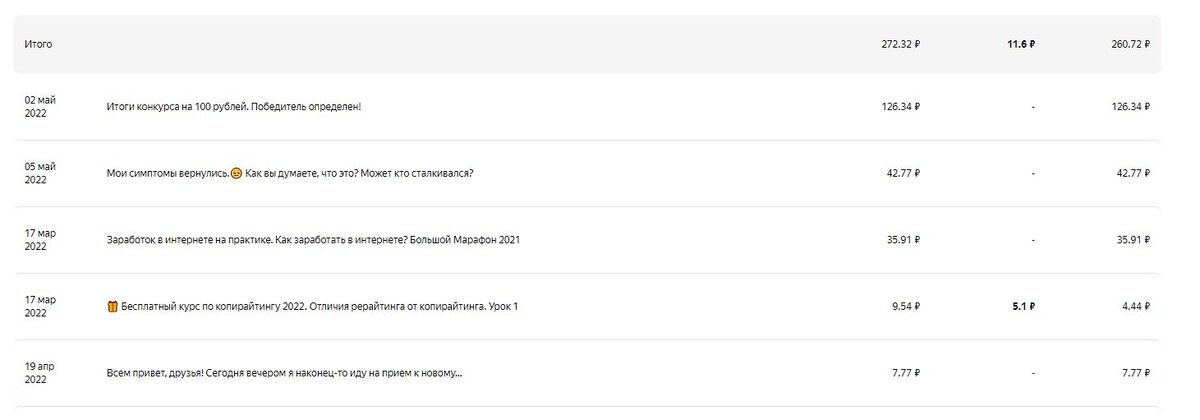Viewport: 1200px width, 420px height.
Task: Click 35.91 ₽ income for marathon article
Action: 900,240
